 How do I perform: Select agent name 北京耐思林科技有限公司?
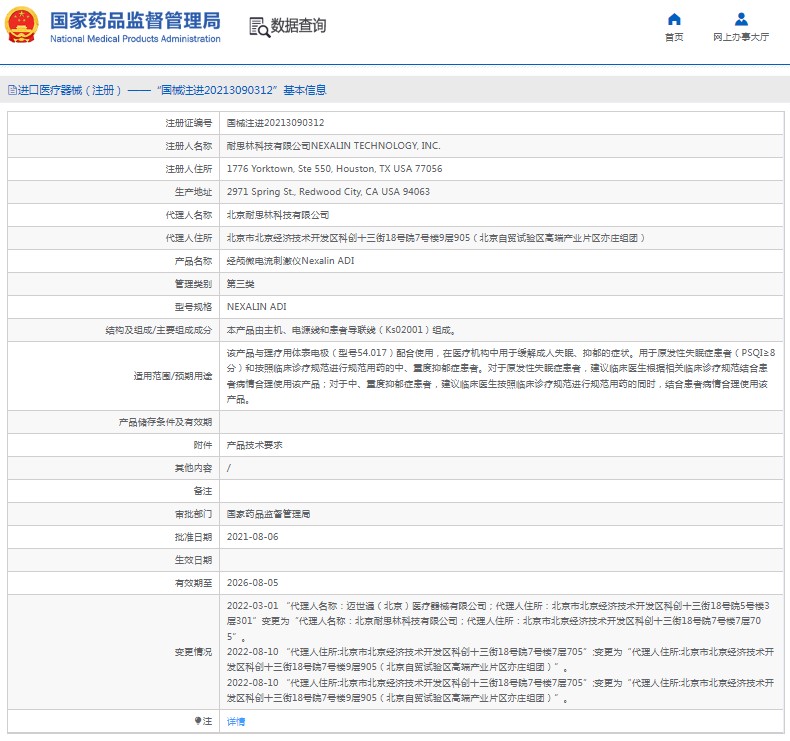tap(278, 215)
